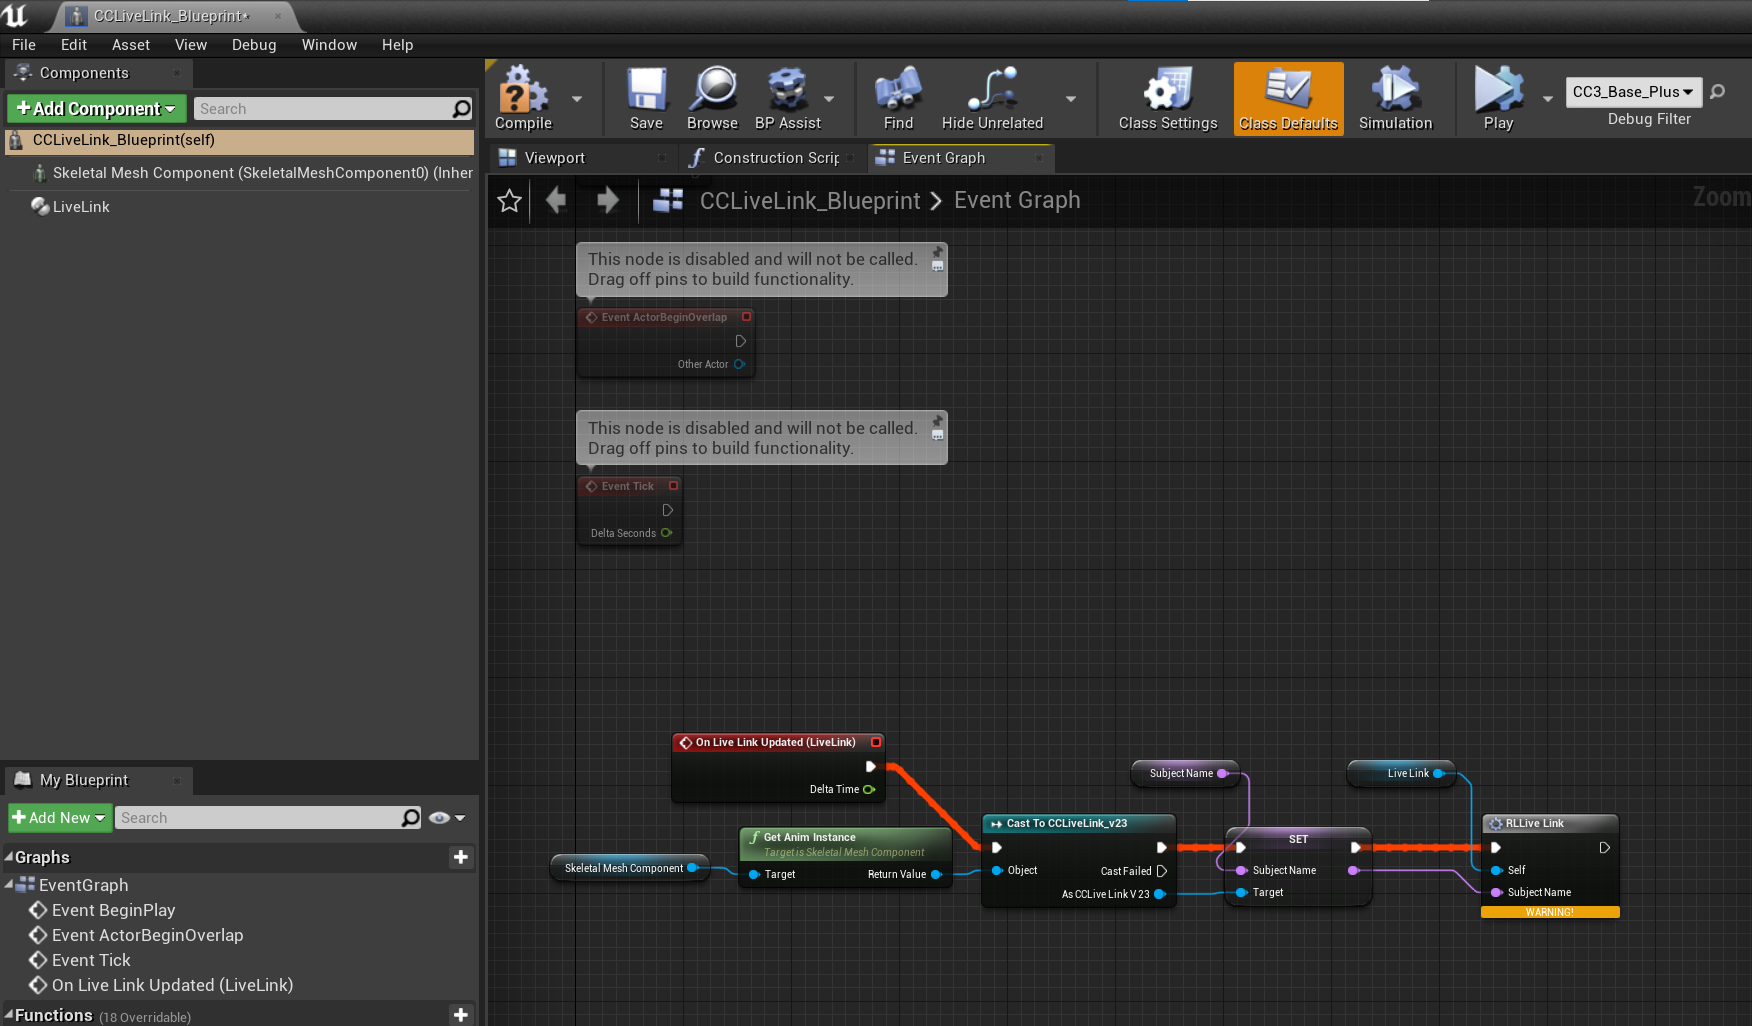Image resolution: width=1752 pixels, height=1026 pixels.
Task: Select CCLiveLink_Blueprint breadcrumb link
Action: point(810,201)
